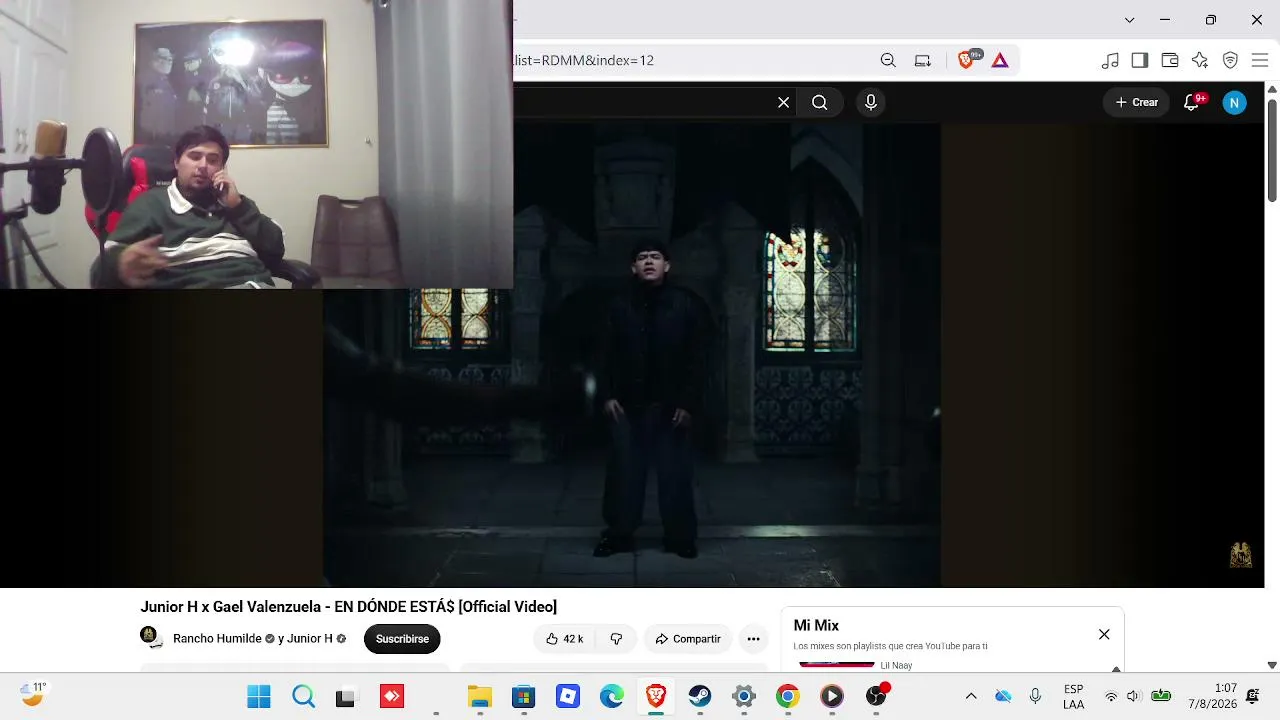Open the three-dot more actions menu
Viewport: 1280px width, 720px height.
(x=753, y=639)
